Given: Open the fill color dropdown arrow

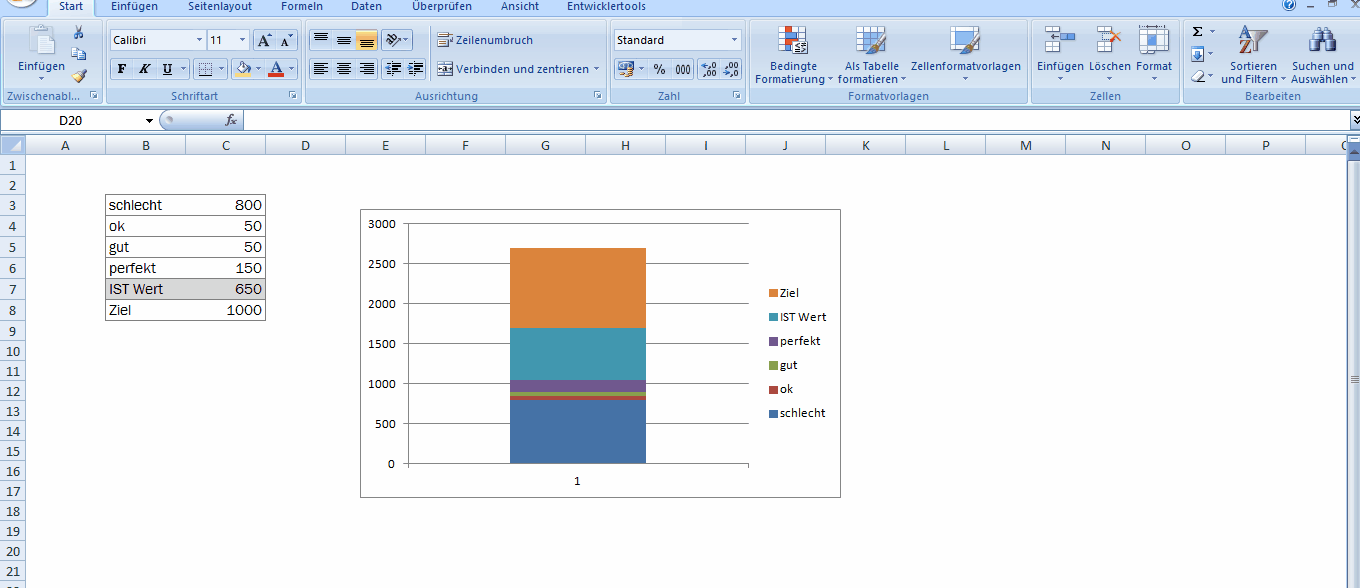Looking at the screenshot, I should 259,69.
